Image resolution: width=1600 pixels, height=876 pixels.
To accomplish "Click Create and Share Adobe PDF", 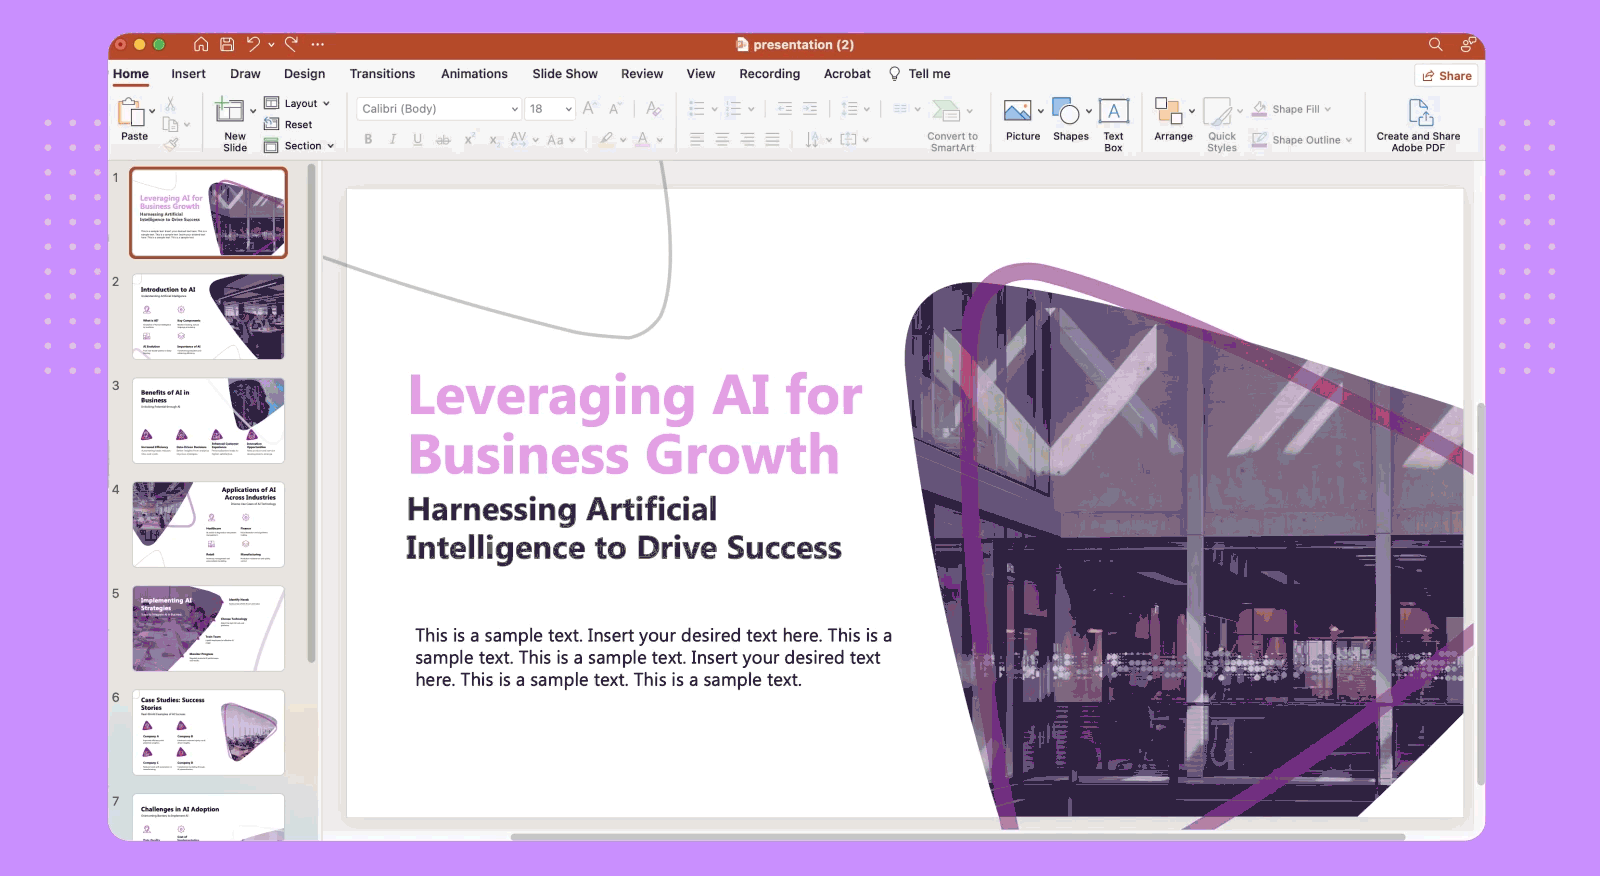I will [x=1418, y=125].
